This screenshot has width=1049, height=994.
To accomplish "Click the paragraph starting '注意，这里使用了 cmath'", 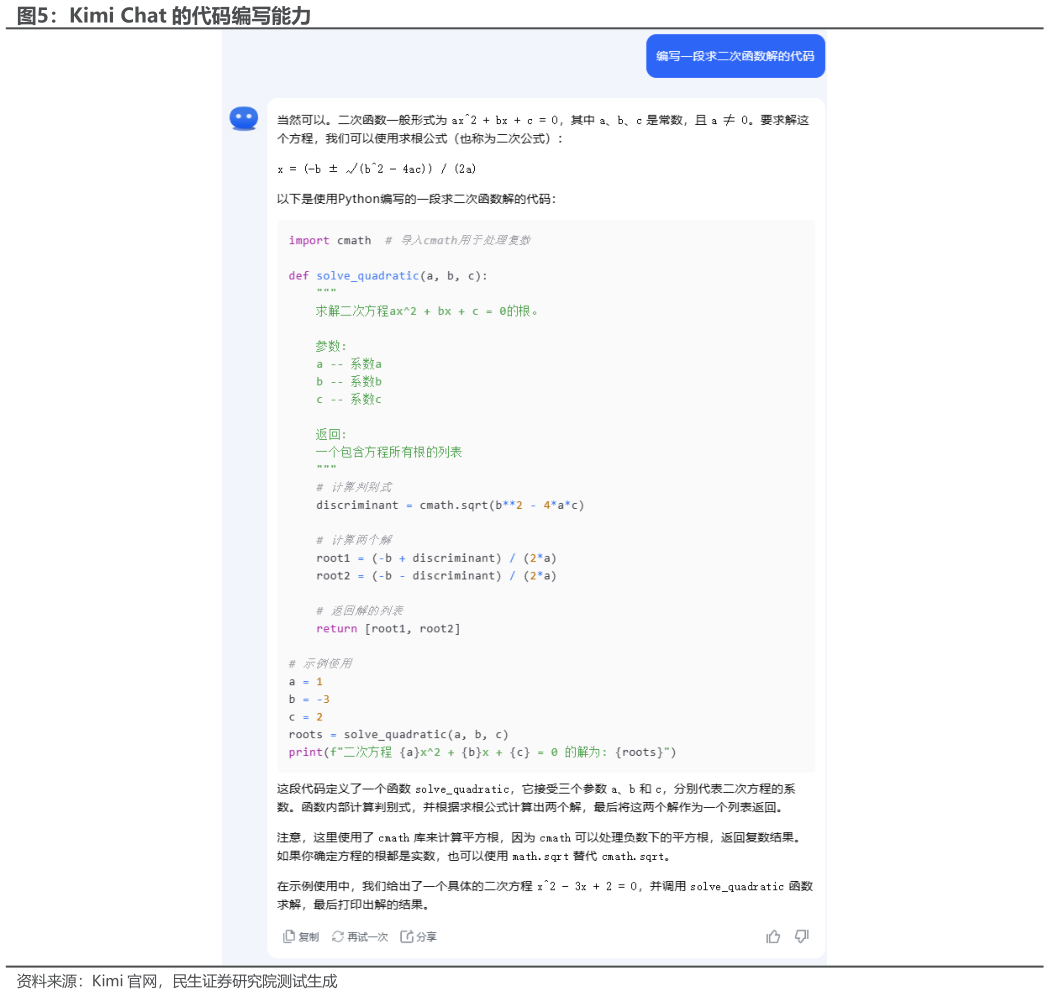I will (x=541, y=847).
